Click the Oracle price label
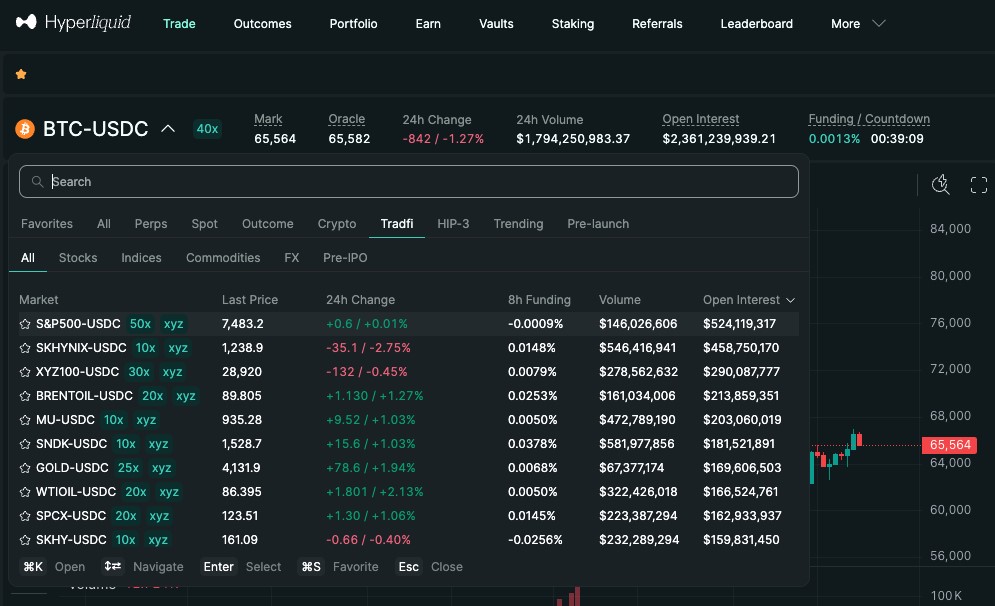The image size is (995, 606). tap(346, 119)
